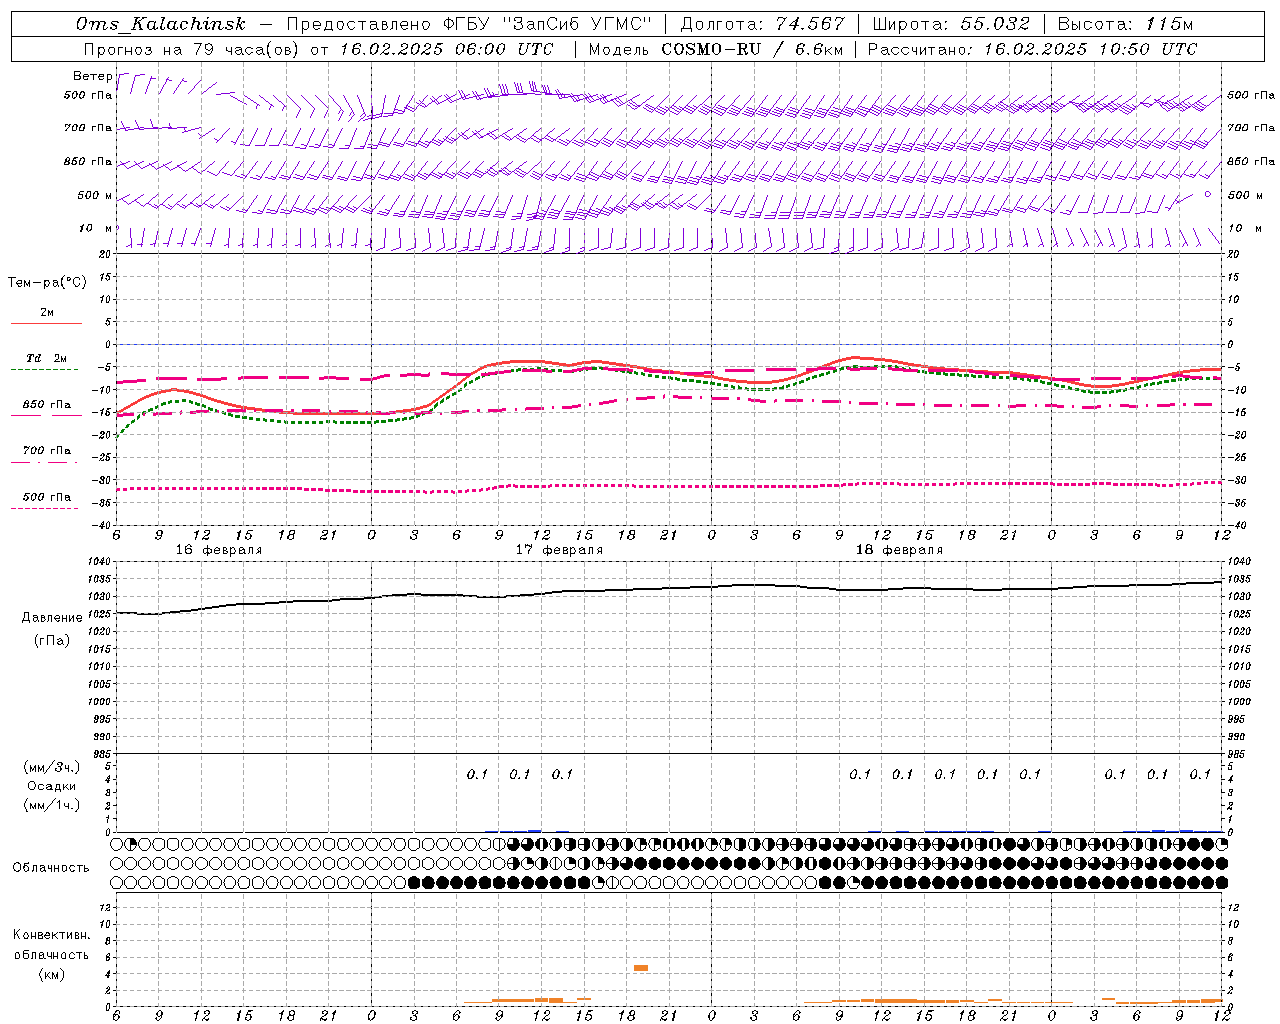Click the Облачность cloud cover label
This screenshot has height=1024, width=1280.
click(51, 867)
